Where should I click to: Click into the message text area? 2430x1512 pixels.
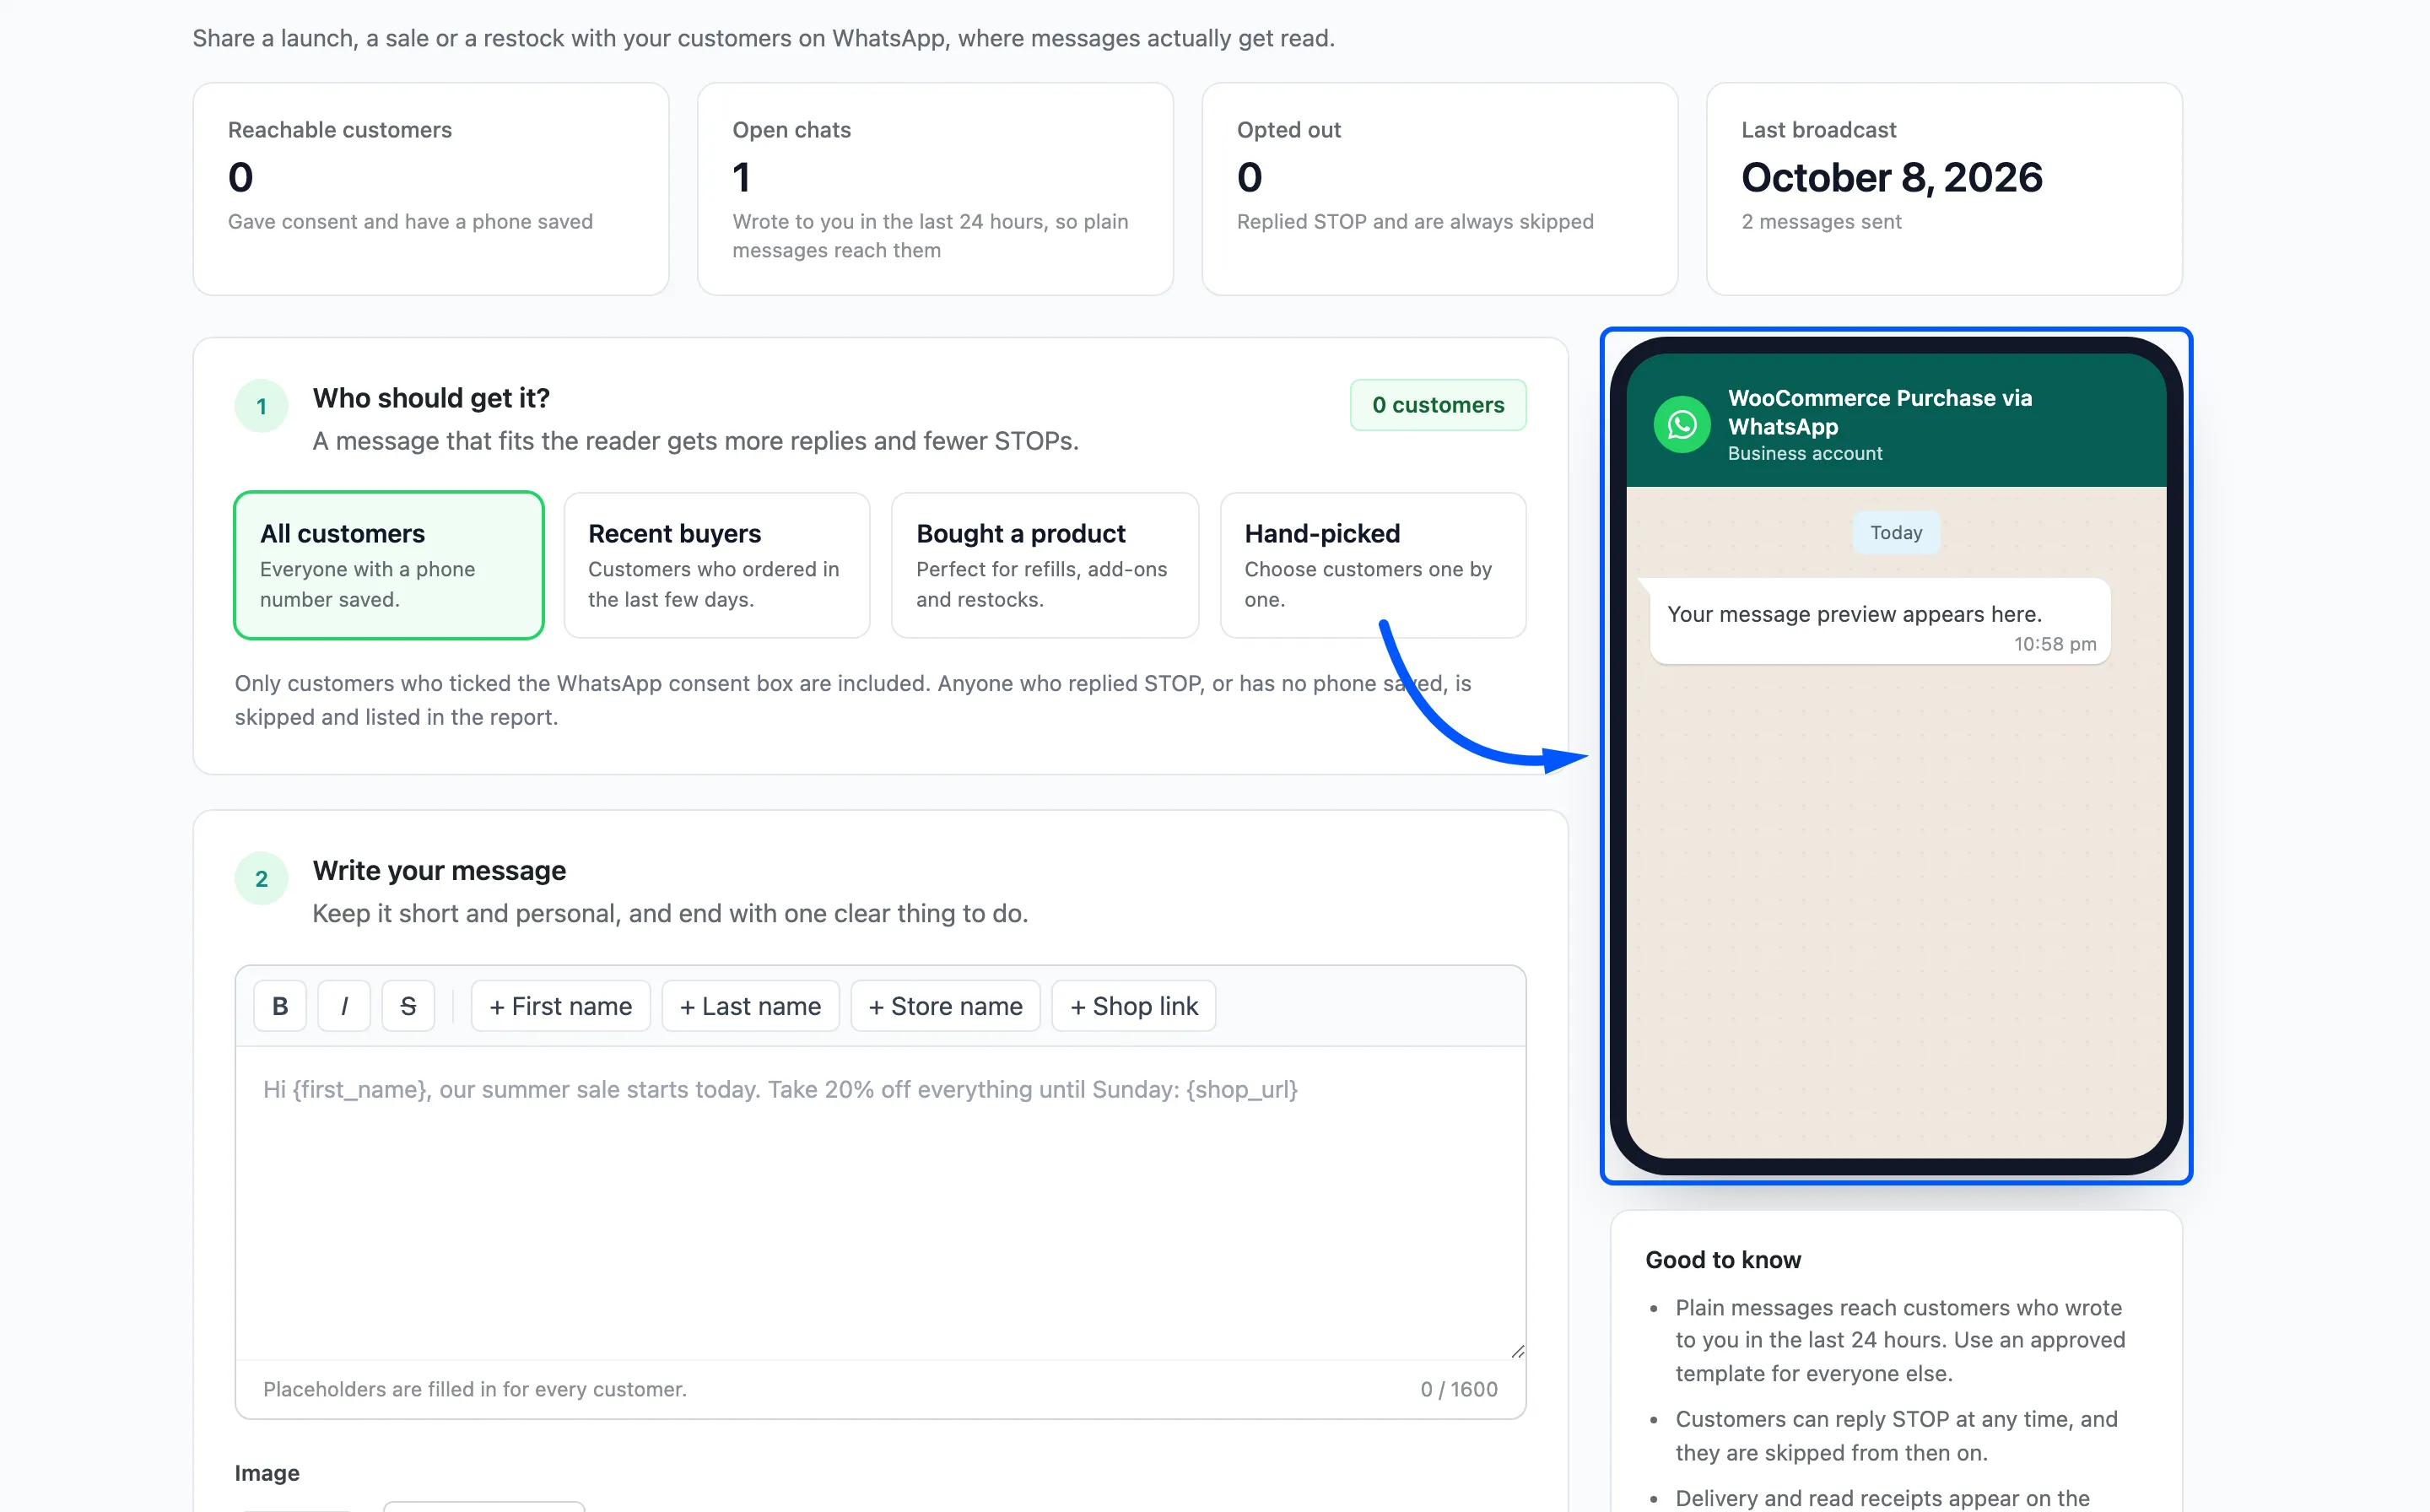[880, 1203]
